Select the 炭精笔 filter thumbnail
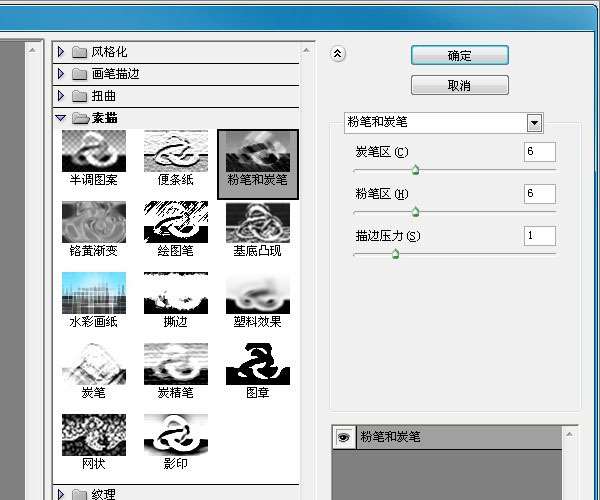 pyautogui.click(x=176, y=364)
